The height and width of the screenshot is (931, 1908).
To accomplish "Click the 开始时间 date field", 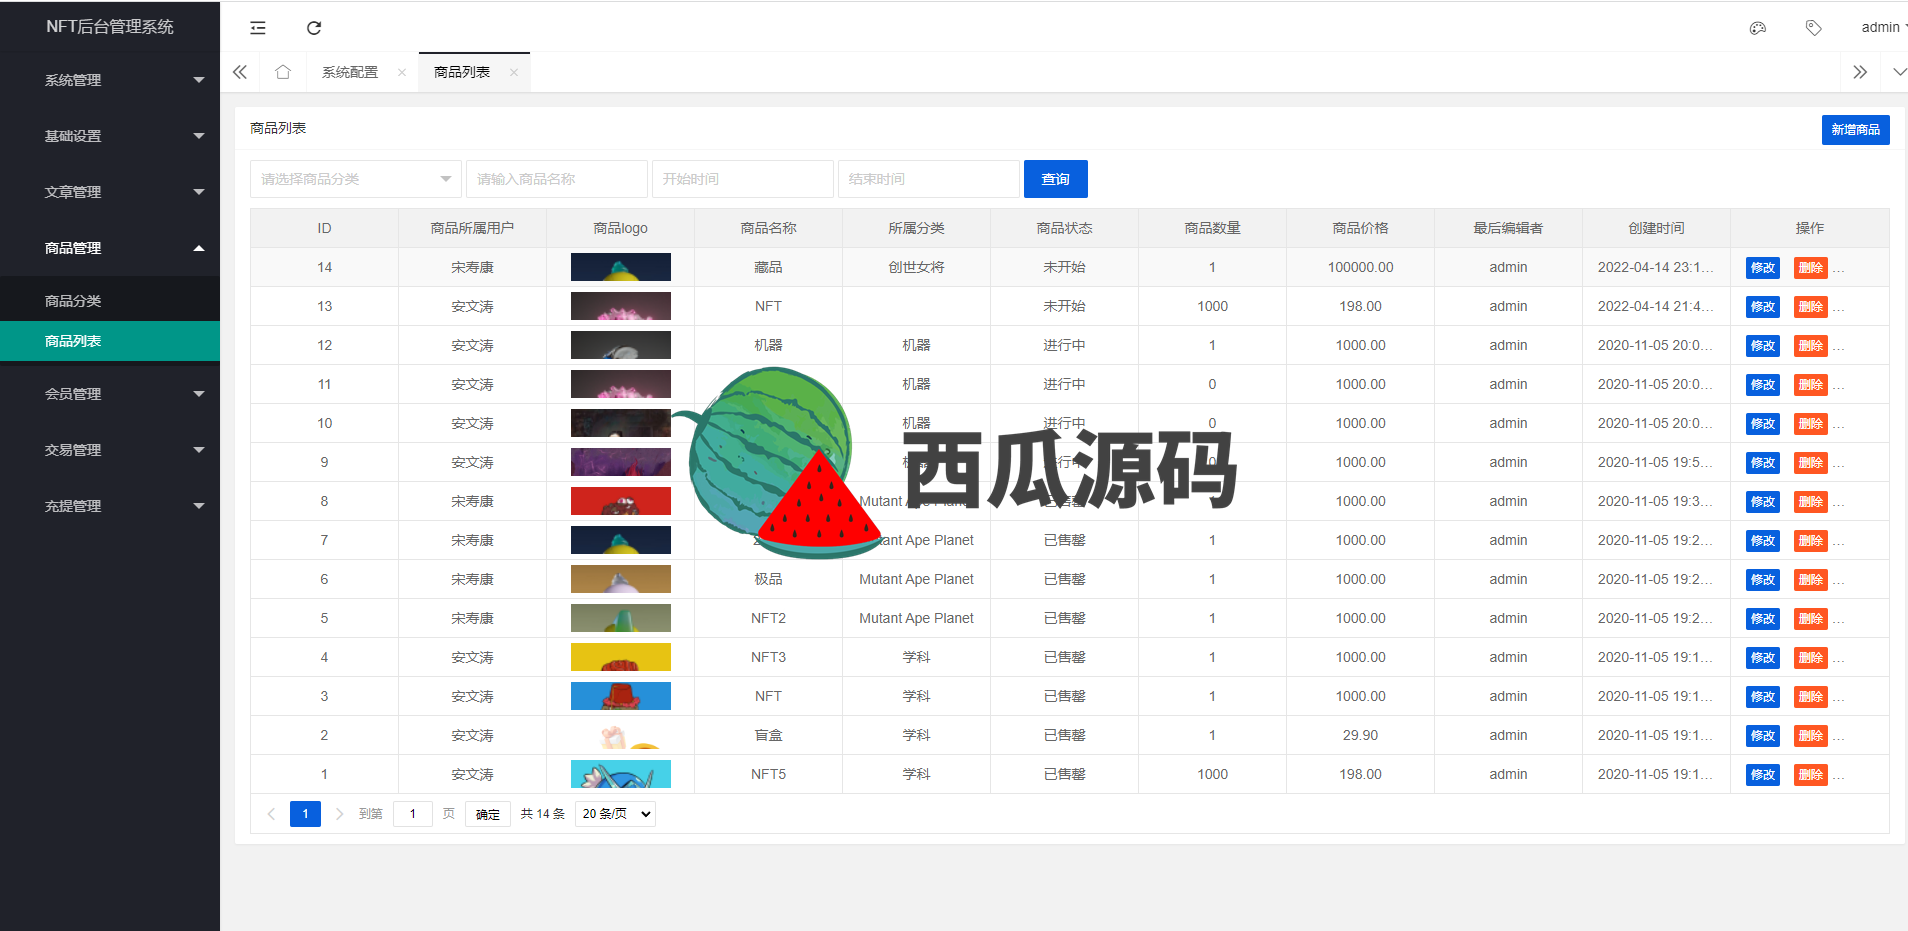I will click(x=743, y=179).
